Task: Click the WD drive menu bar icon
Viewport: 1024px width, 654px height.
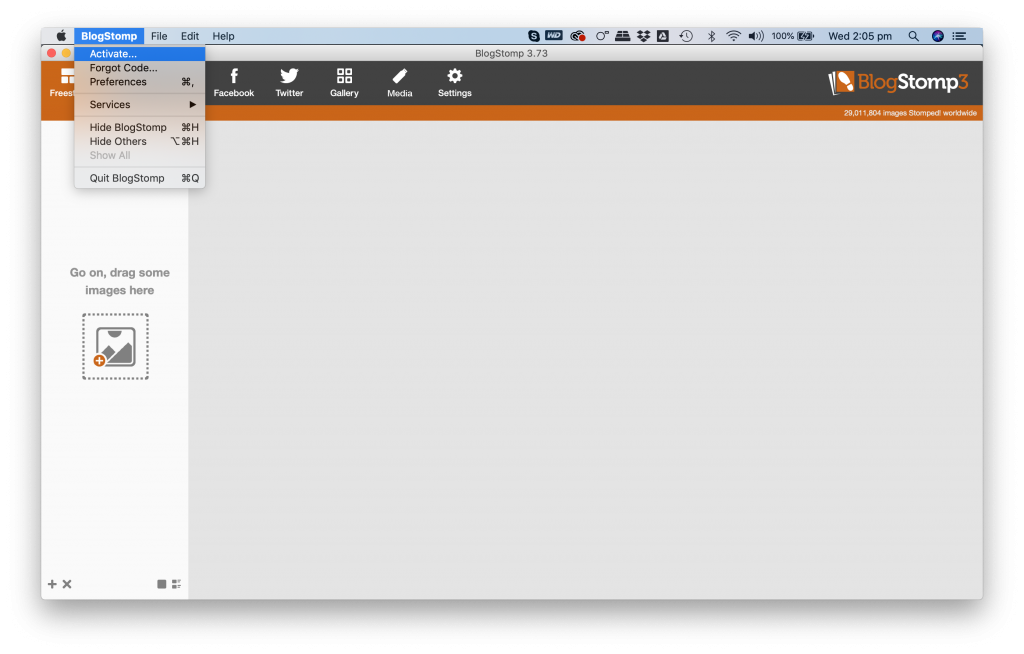Action: click(554, 36)
